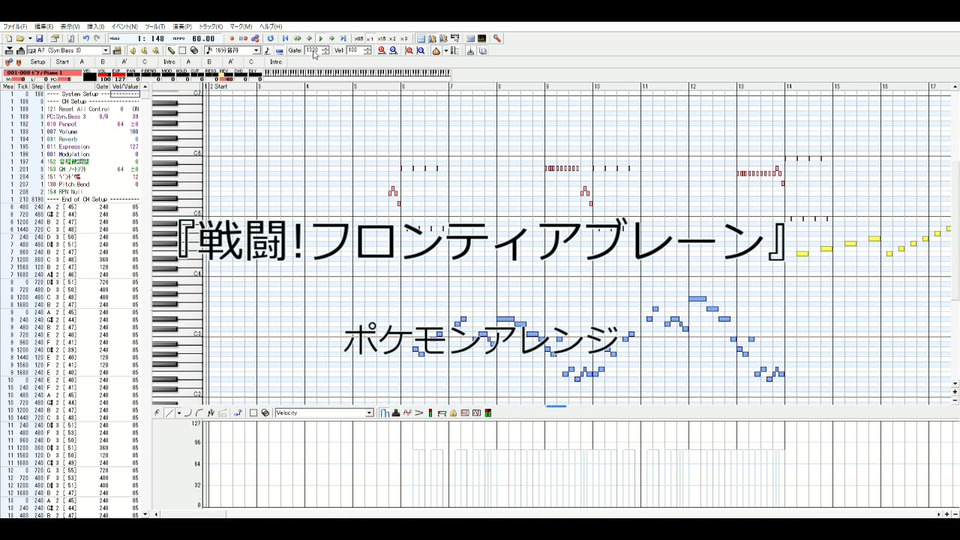Jump to the Start marker button
Viewport: 960px width, 540px height.
coord(62,62)
